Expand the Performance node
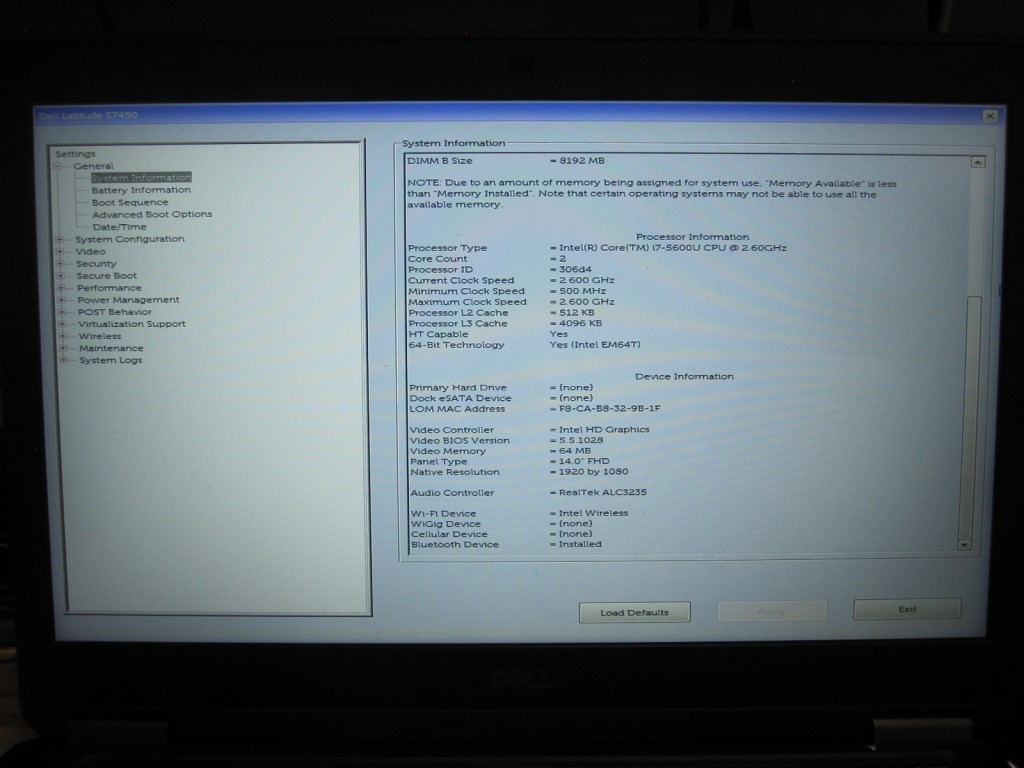 61,288
